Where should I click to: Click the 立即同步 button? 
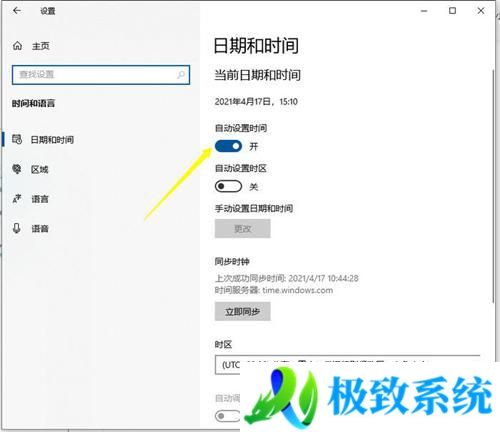tap(242, 311)
